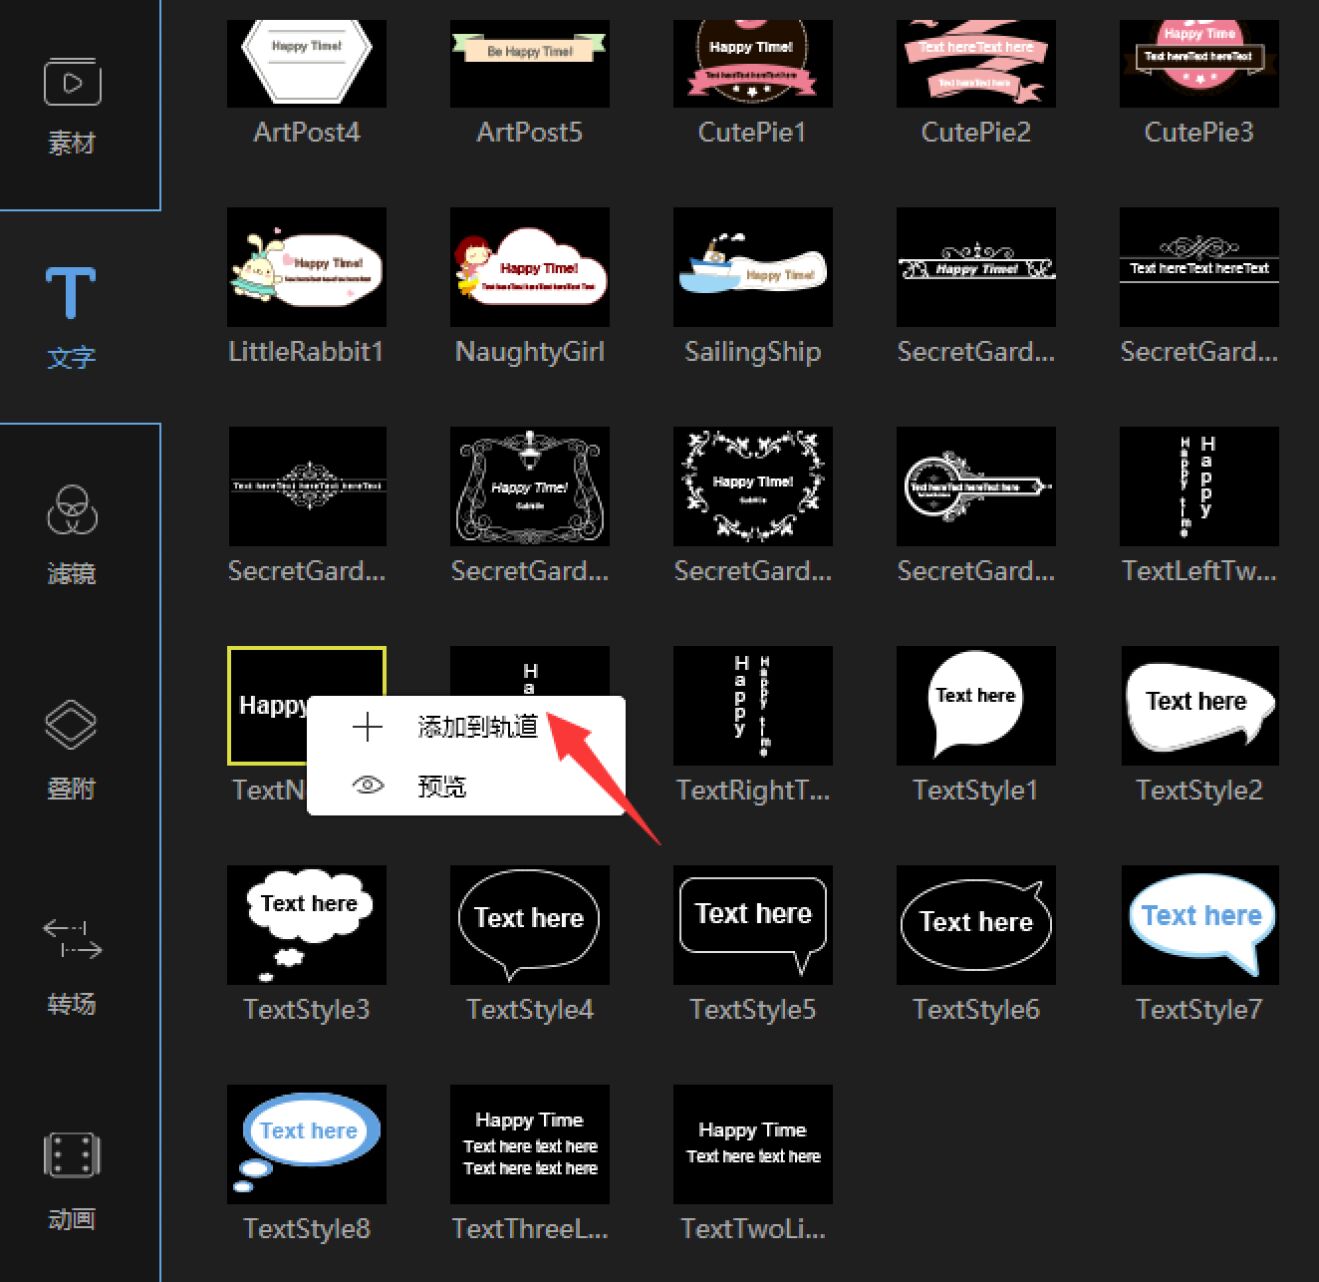The width and height of the screenshot is (1319, 1282).
Task: Open the 动画 (Animation) film icon
Action: point(72,1156)
